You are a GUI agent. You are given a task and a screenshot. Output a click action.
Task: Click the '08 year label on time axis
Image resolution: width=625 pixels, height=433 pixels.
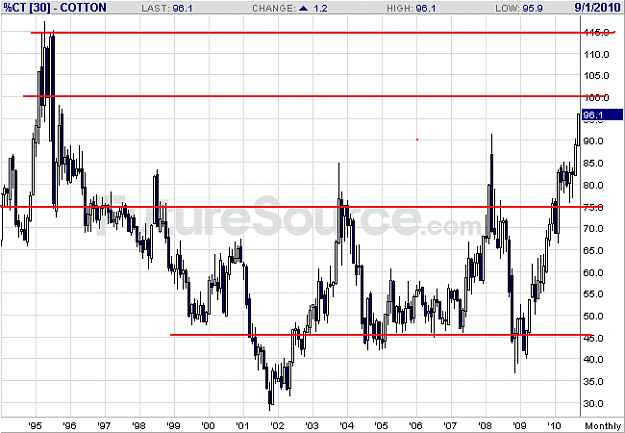[x=485, y=425]
